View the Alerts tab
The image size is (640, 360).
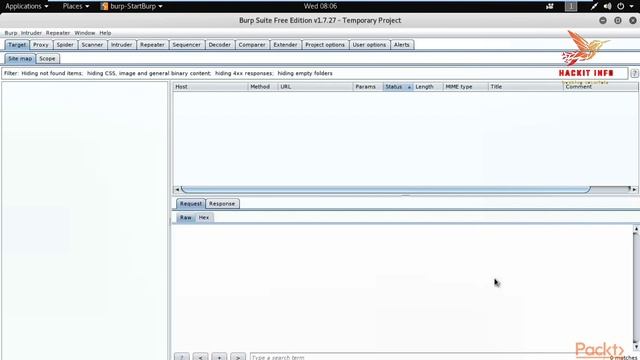[x=402, y=44]
